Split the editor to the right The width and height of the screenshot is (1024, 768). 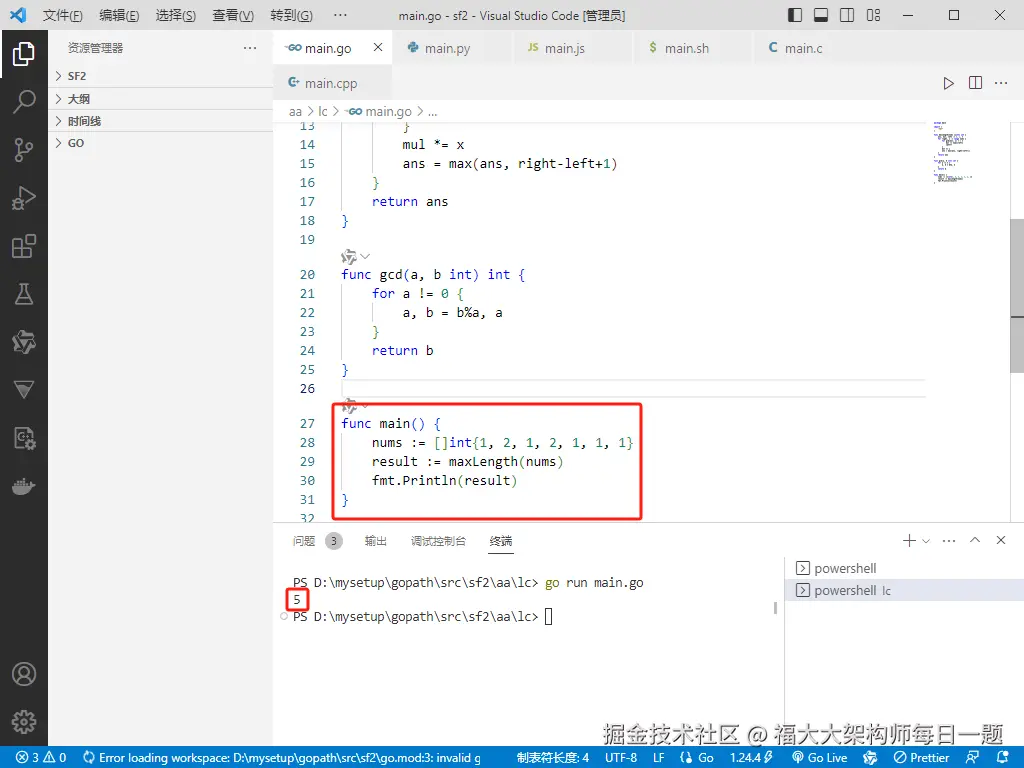[975, 83]
